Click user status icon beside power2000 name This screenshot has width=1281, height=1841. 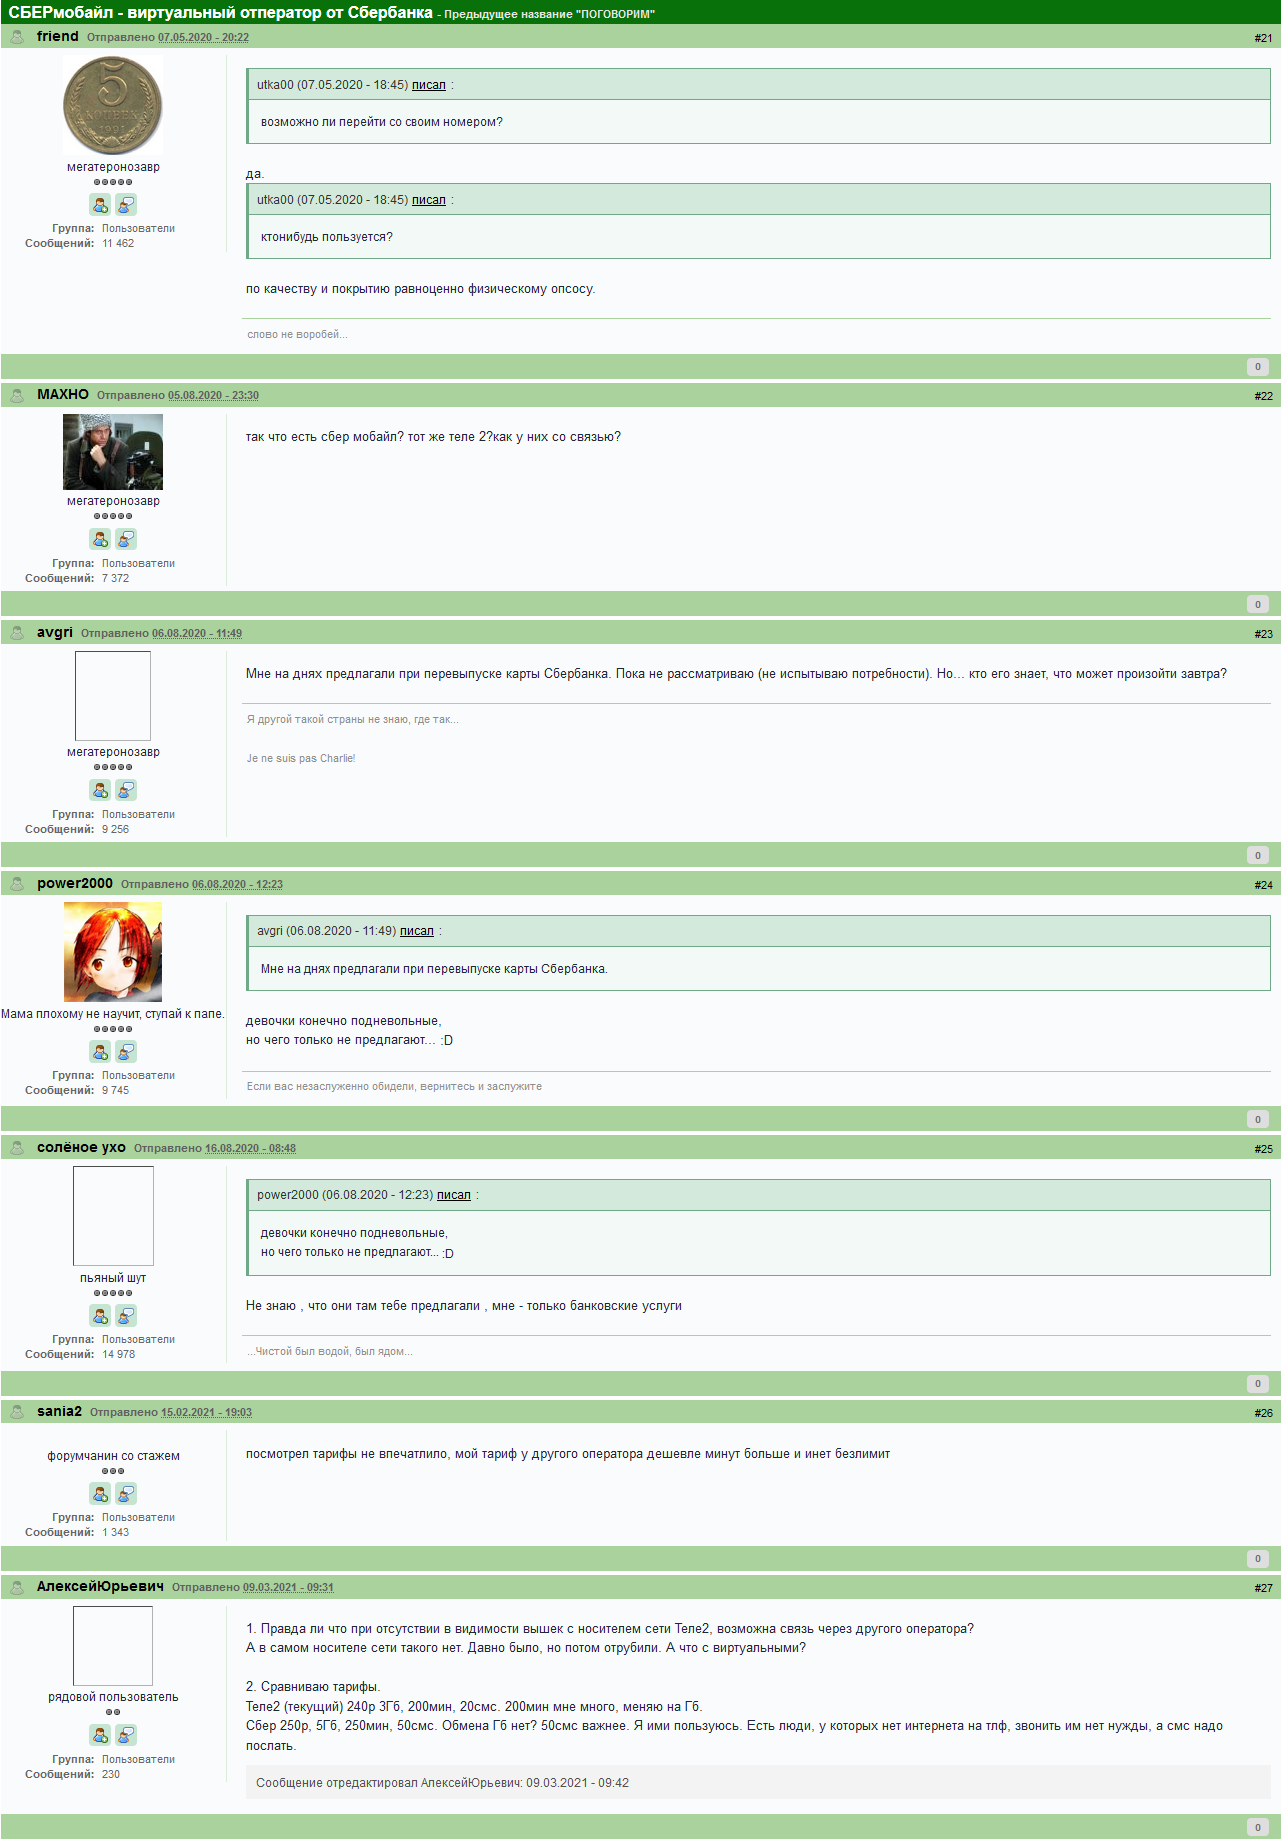tap(17, 884)
